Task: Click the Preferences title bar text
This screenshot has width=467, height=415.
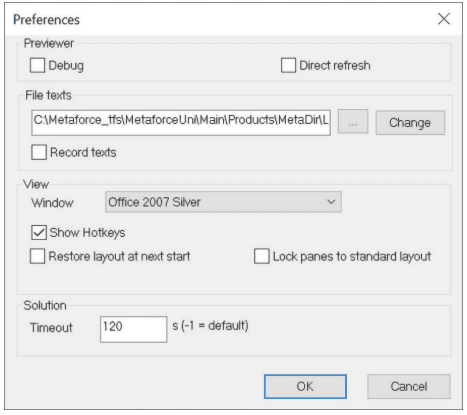Action: (x=46, y=20)
